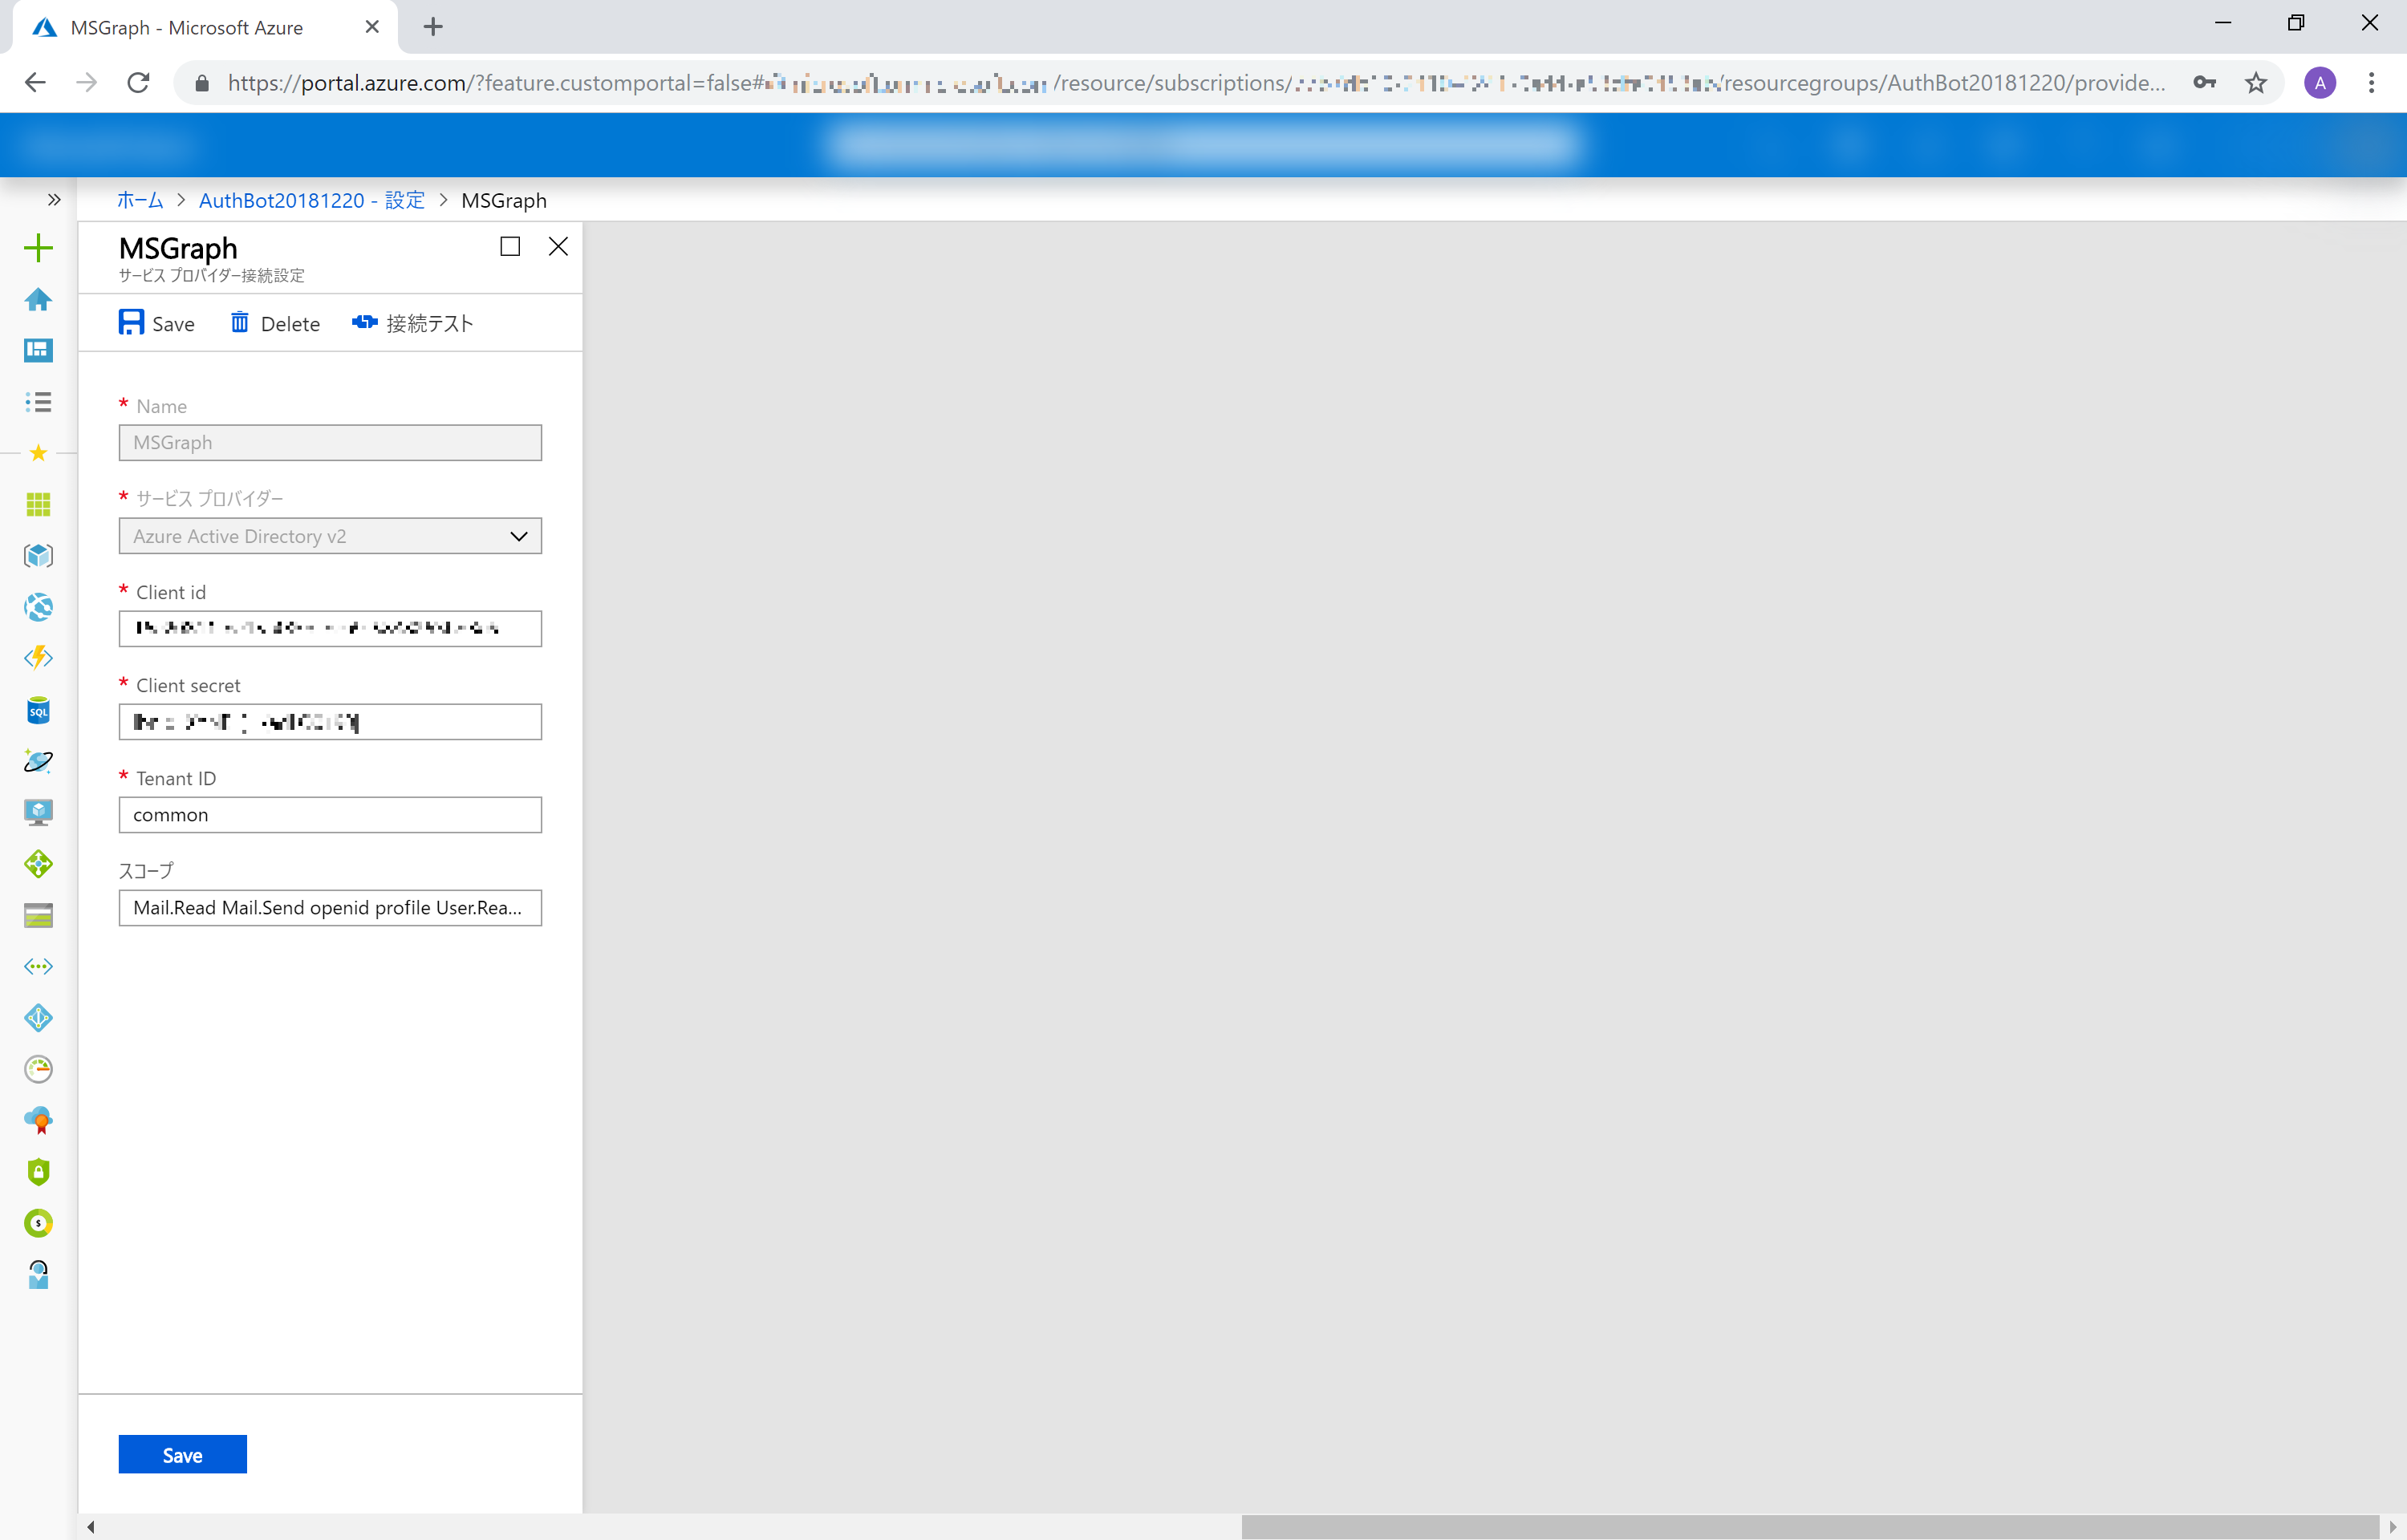Expand the left sidebar with double chevron
2407x1540 pixels.
point(54,200)
